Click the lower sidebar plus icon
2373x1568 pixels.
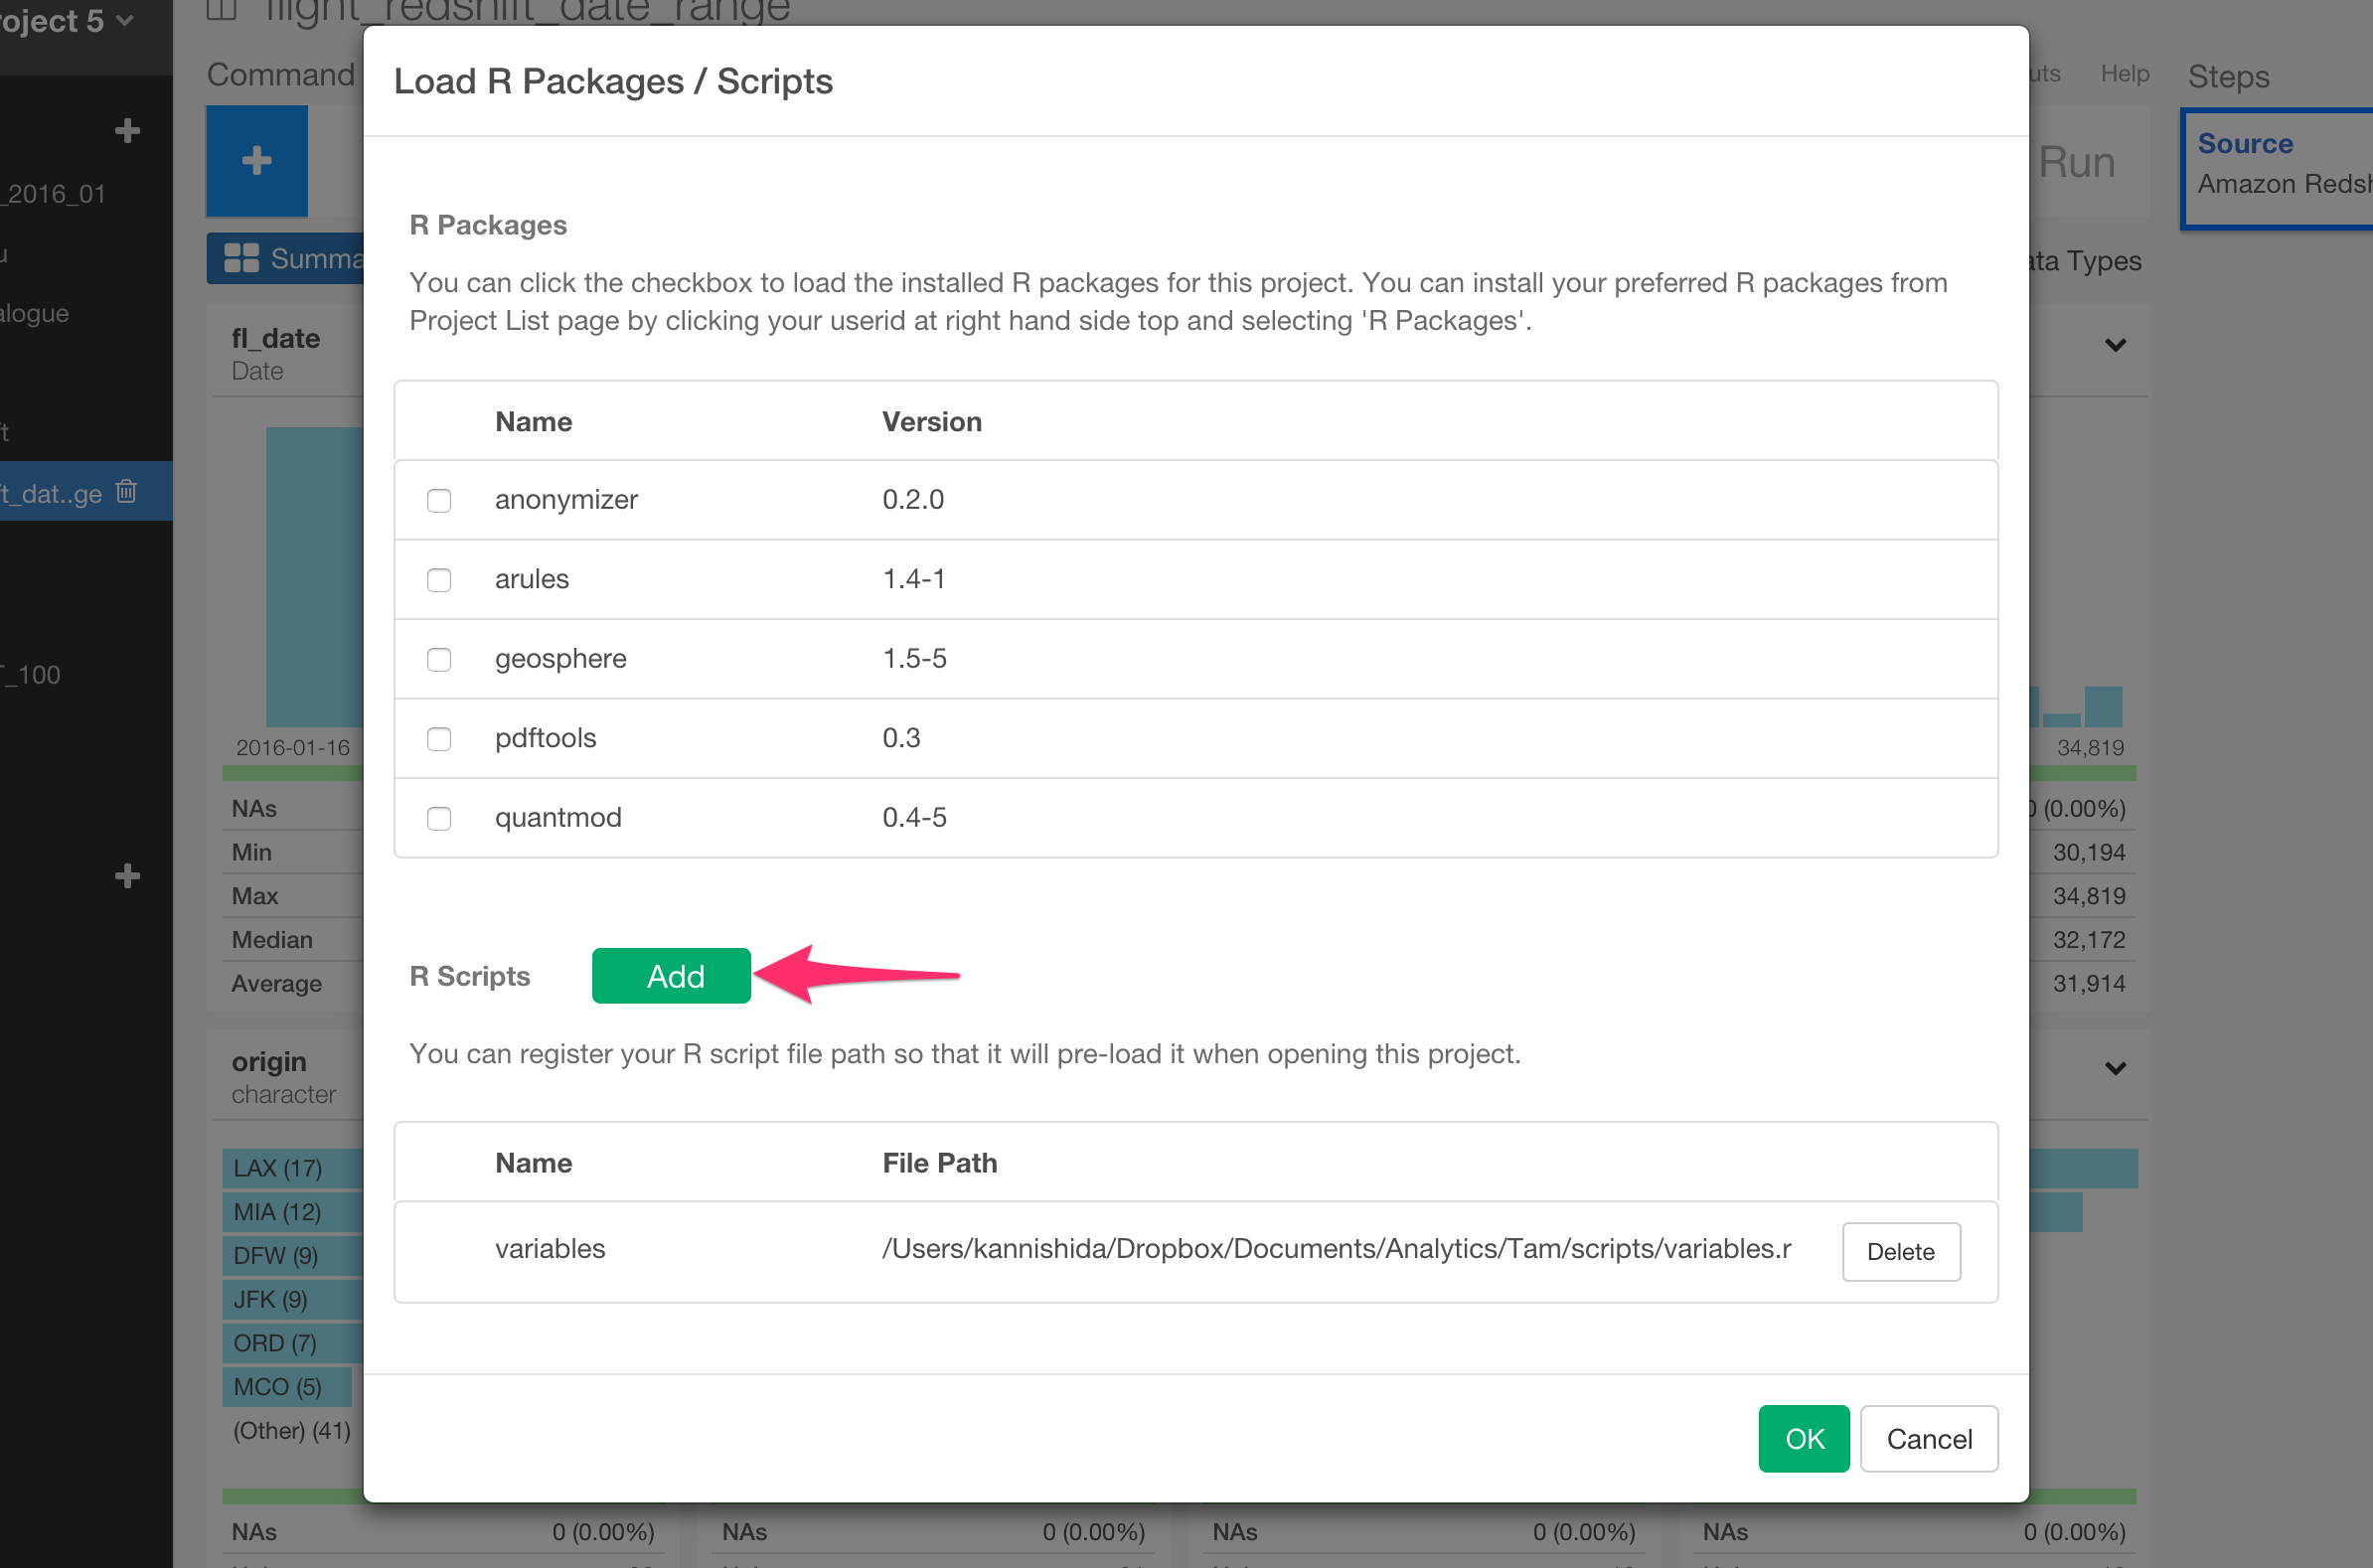pyautogui.click(x=127, y=876)
